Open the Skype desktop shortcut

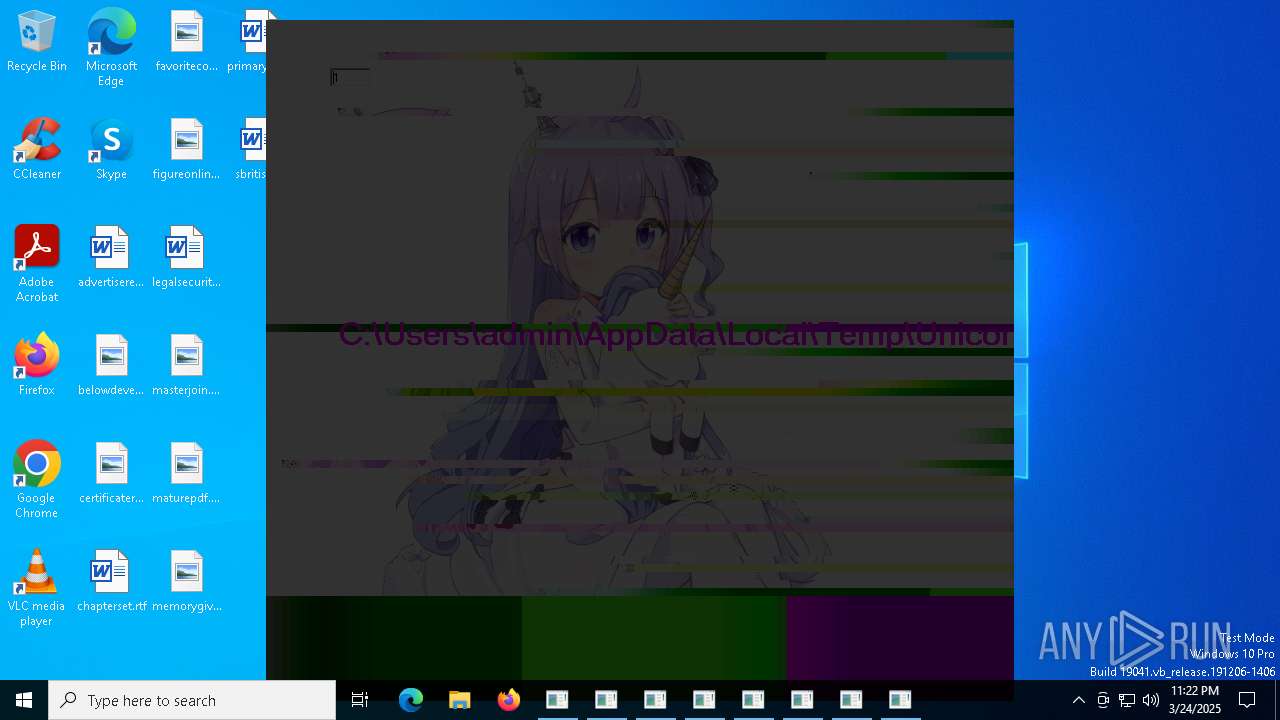tap(111, 150)
